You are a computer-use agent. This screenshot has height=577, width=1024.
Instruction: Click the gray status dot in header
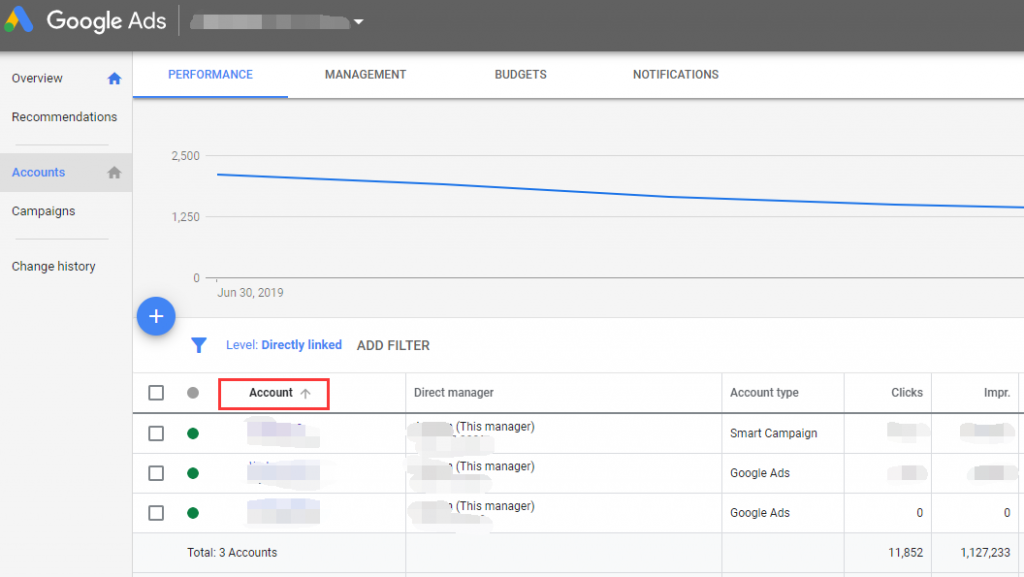tap(193, 393)
